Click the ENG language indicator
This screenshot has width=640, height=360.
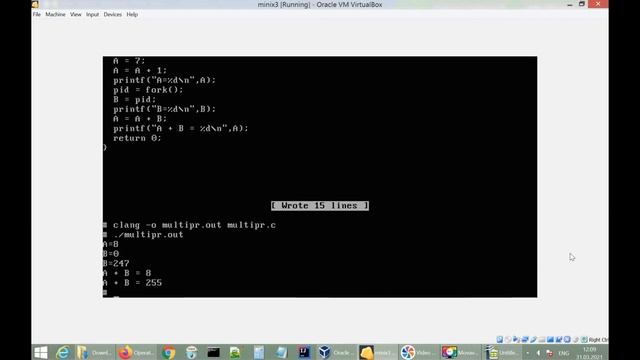tap(564, 353)
